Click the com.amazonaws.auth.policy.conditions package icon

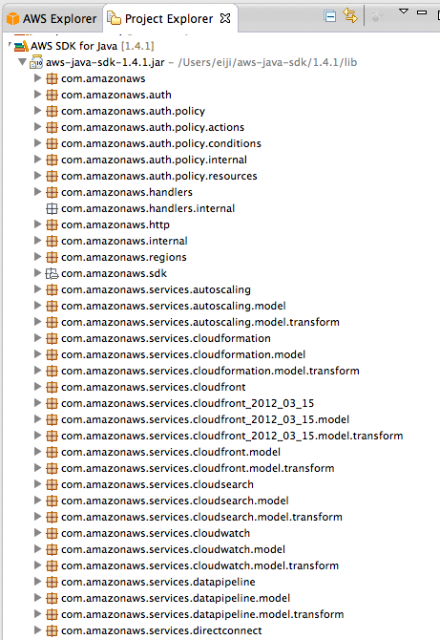[x=52, y=144]
